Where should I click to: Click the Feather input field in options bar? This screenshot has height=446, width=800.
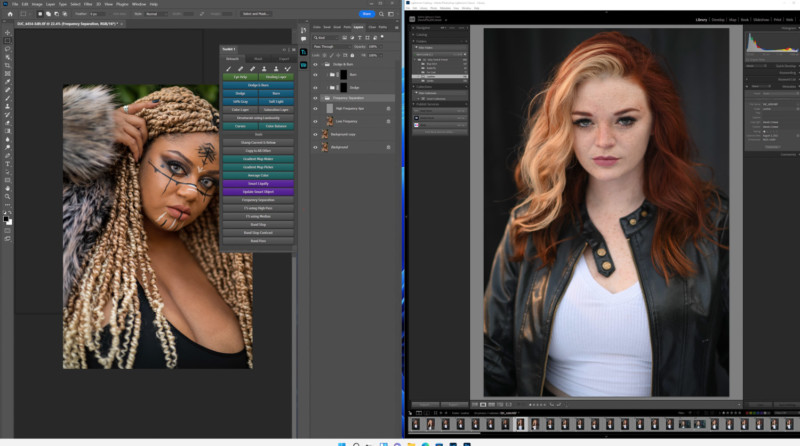(96, 14)
